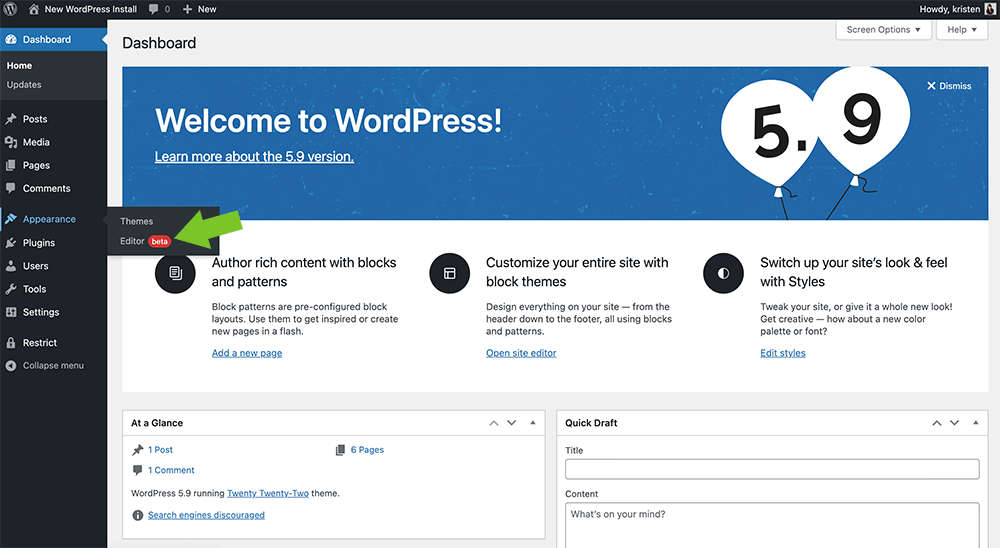
Task: Click the Settings icon in sidebar
Action: point(11,312)
